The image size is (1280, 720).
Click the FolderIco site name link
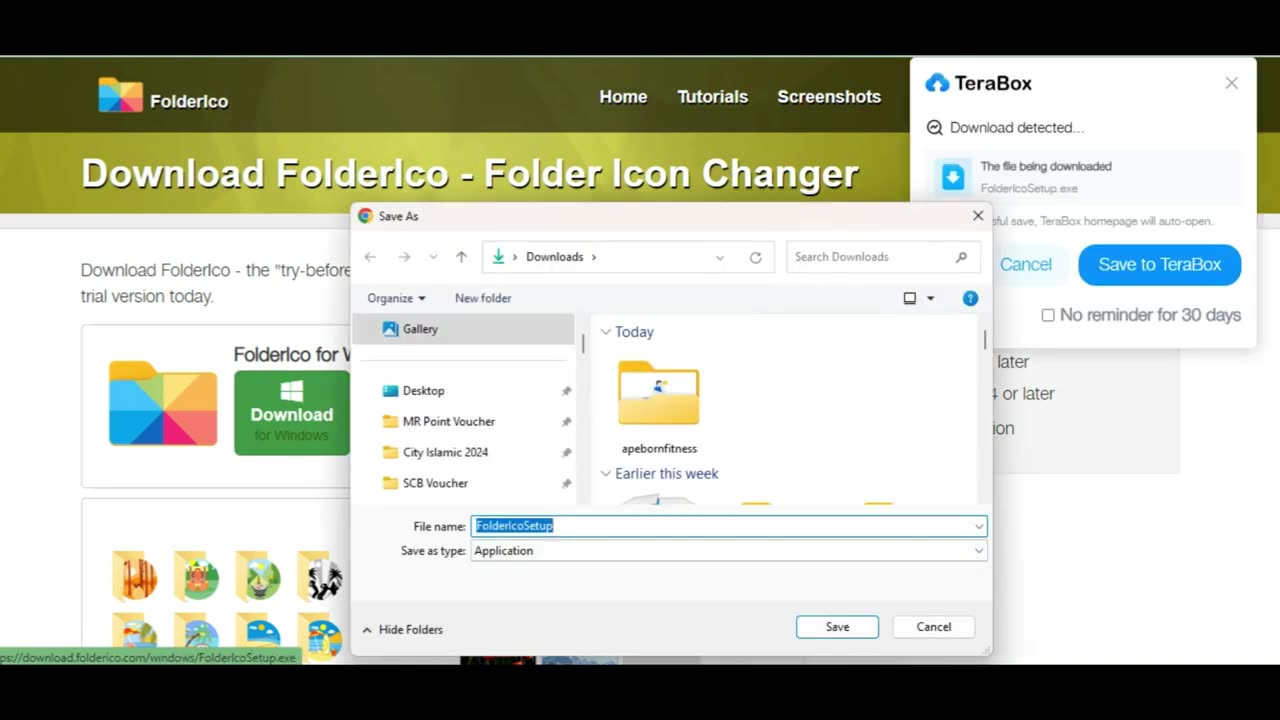(x=189, y=101)
